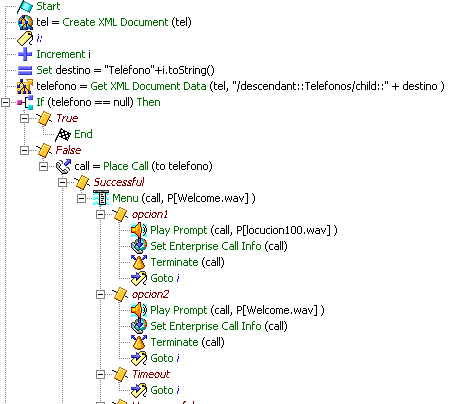Image resolution: width=450 pixels, height=404 pixels.
Task: Select the Create XML Document step icon
Action: [x=25, y=22]
